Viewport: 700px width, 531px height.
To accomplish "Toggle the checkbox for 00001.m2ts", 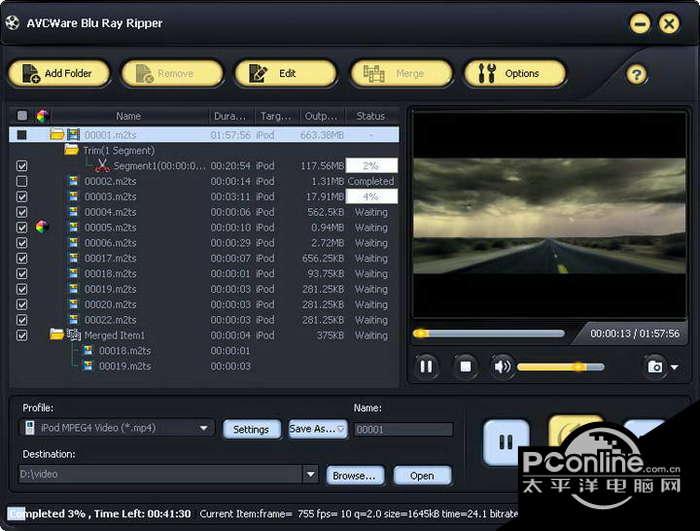I will point(21,134).
